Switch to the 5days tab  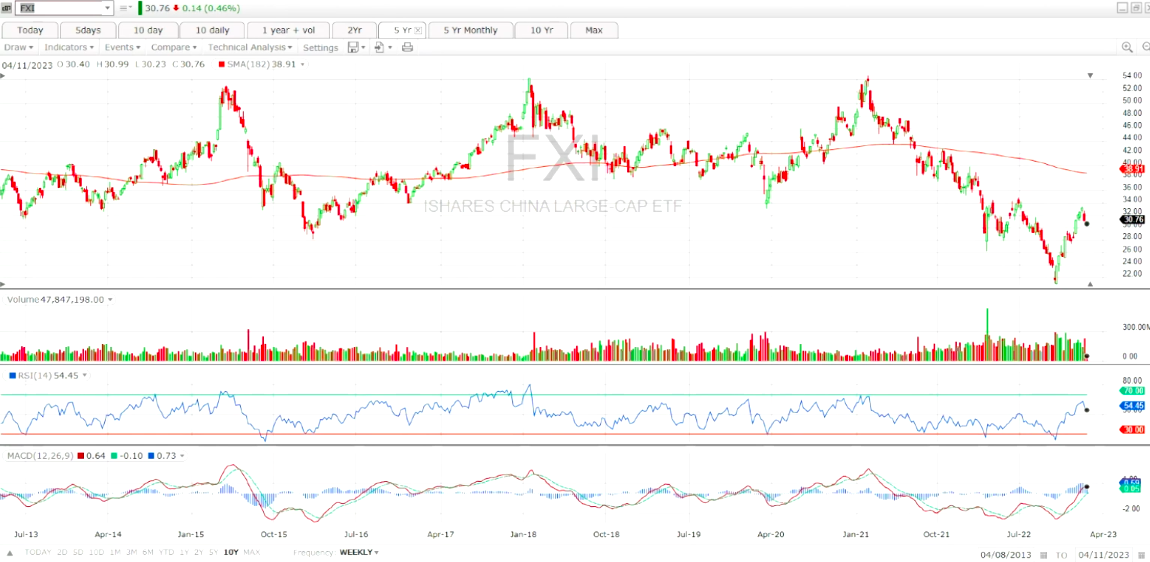[x=88, y=30]
